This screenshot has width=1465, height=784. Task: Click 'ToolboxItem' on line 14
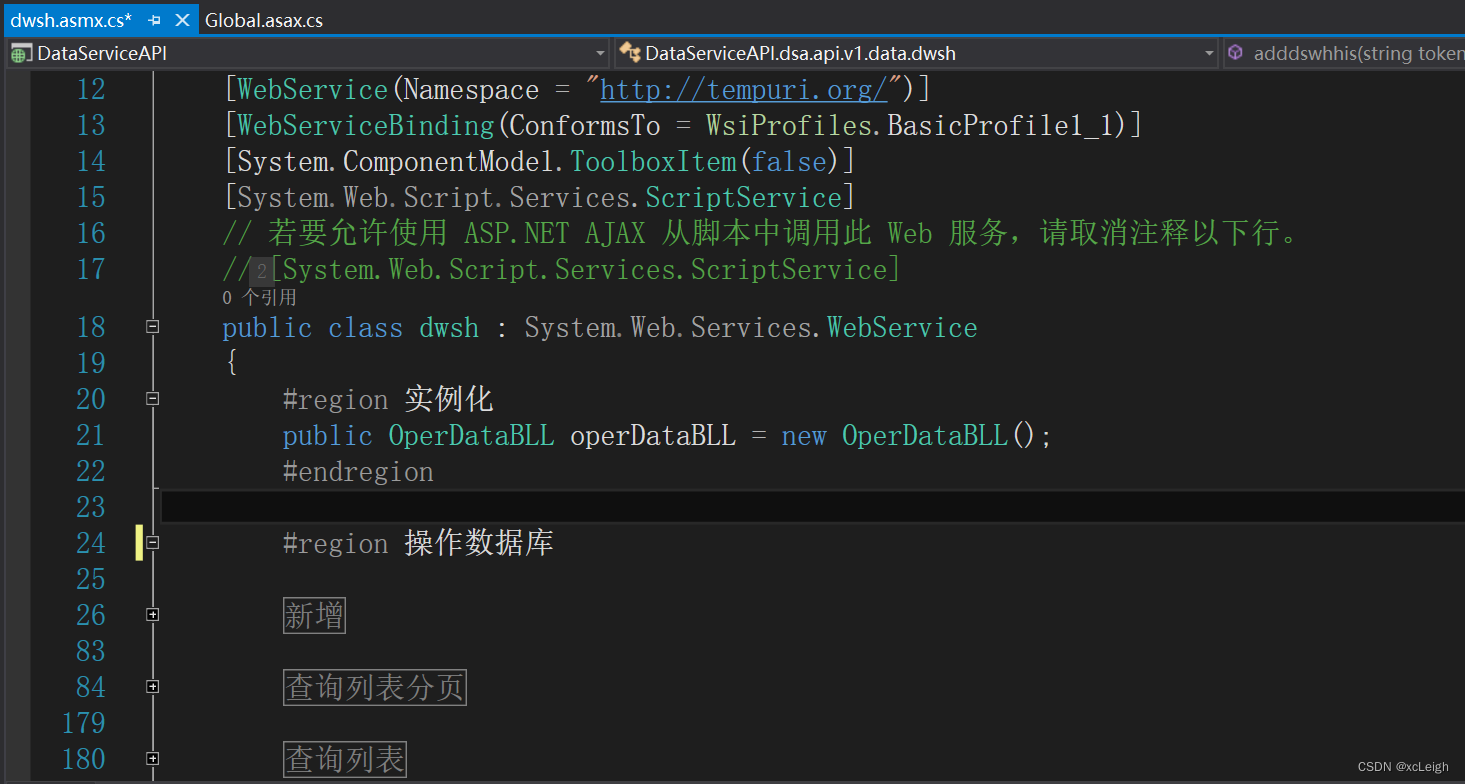(x=653, y=162)
